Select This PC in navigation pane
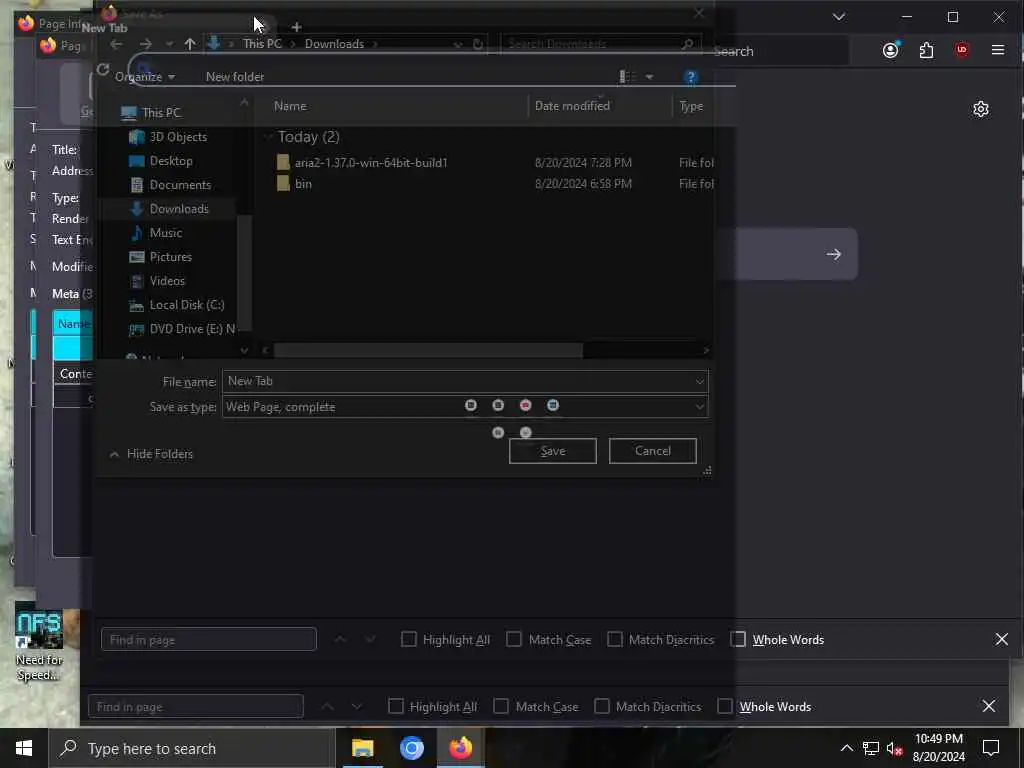This screenshot has height=768, width=1024. coord(161,113)
